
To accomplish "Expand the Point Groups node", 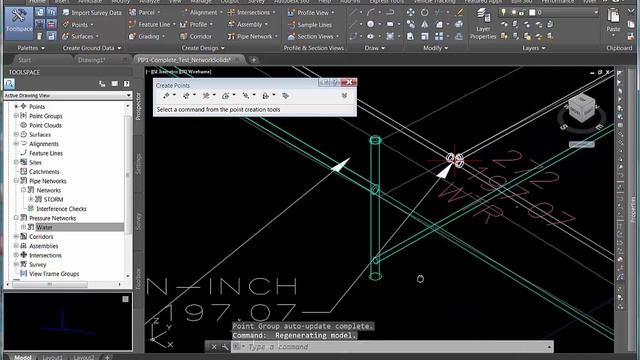I will coord(16,116).
